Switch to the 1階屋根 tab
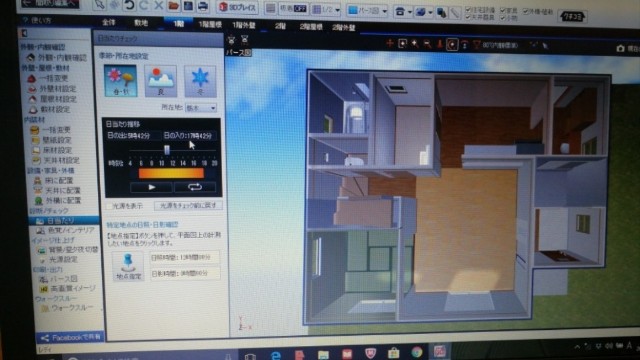Screen dimensions: 640x360 (x=210, y=24)
